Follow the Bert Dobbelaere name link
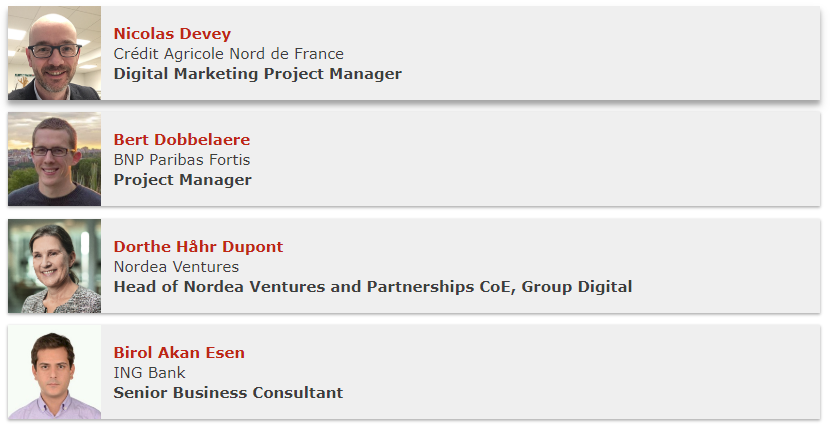 (182, 139)
